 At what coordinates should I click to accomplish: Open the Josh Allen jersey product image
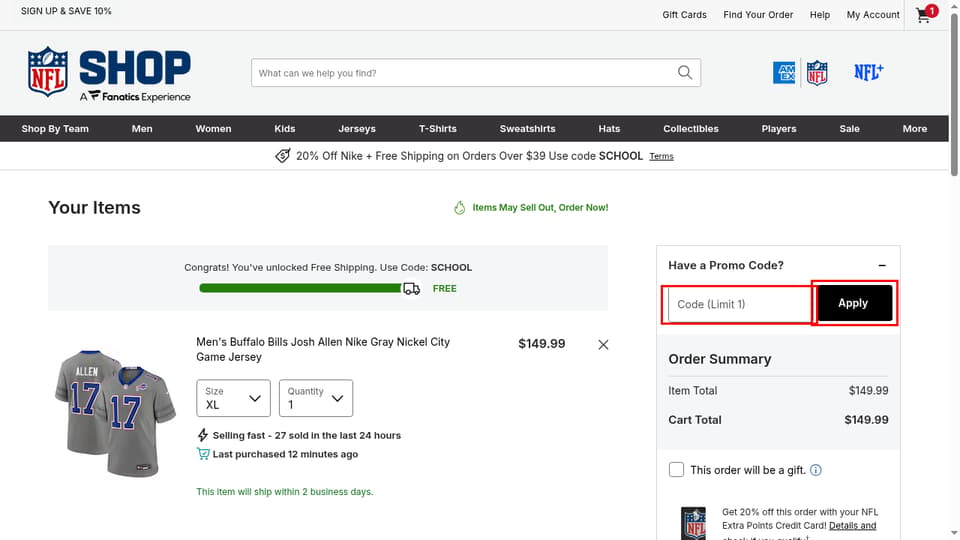click(x=115, y=413)
